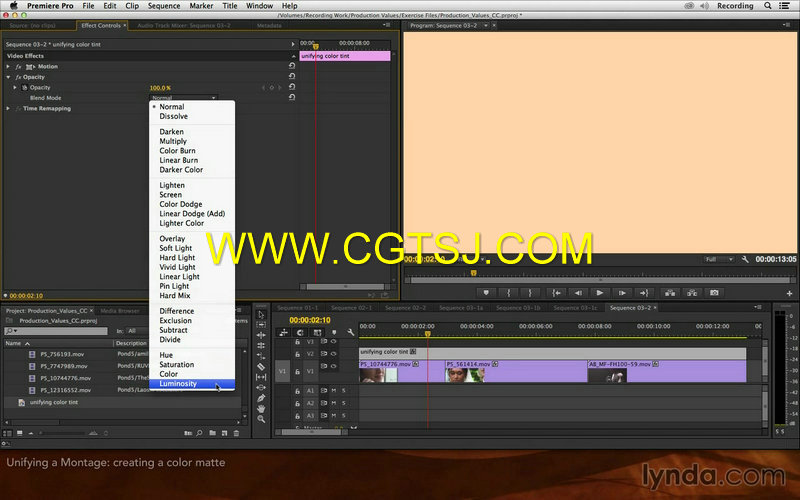Choose Screen blend mode
The width and height of the screenshot is (800, 500).
click(192, 194)
